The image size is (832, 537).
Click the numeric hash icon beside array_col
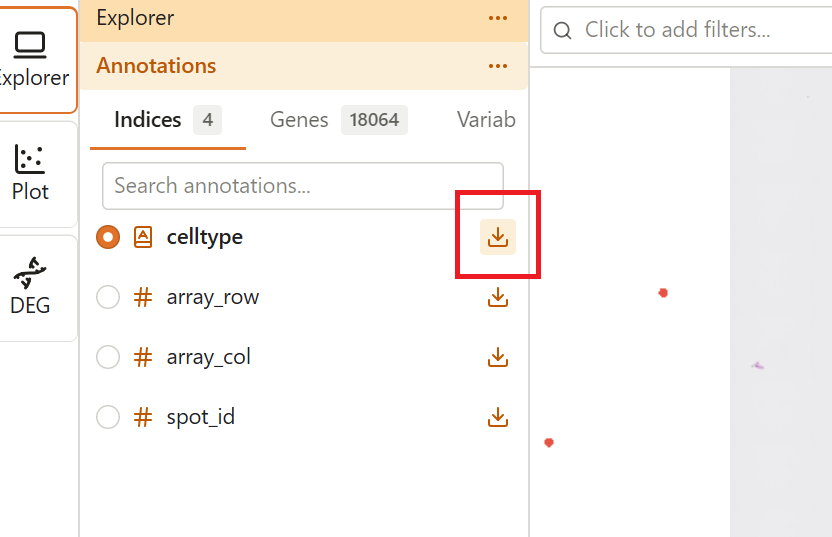coord(143,357)
